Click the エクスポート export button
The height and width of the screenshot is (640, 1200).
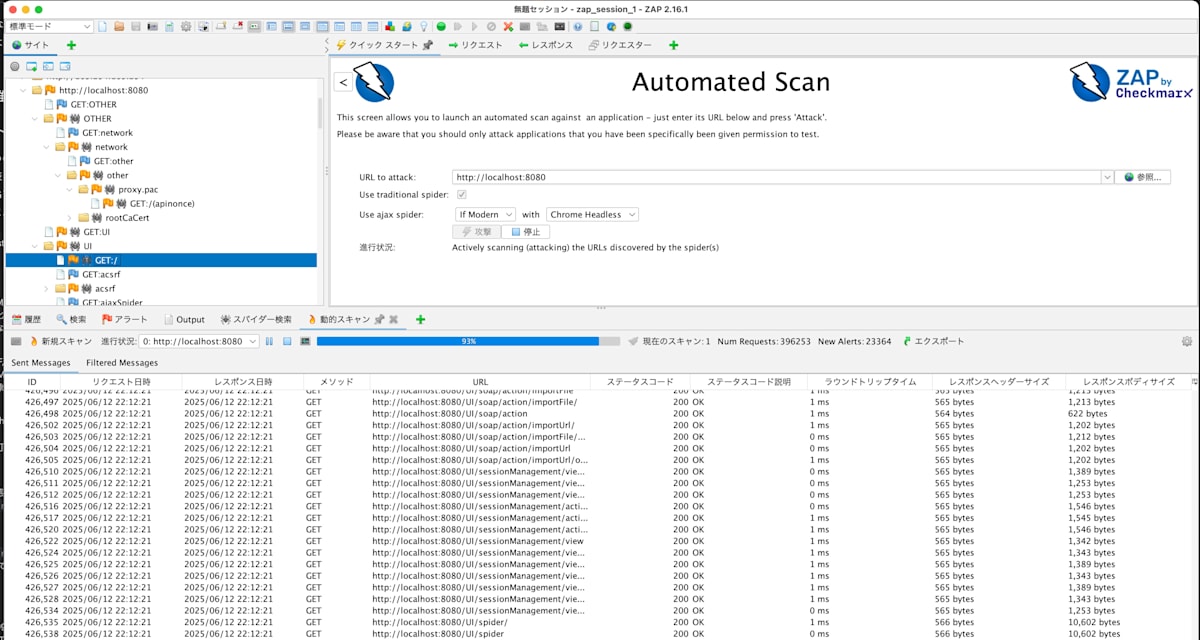tap(934, 341)
